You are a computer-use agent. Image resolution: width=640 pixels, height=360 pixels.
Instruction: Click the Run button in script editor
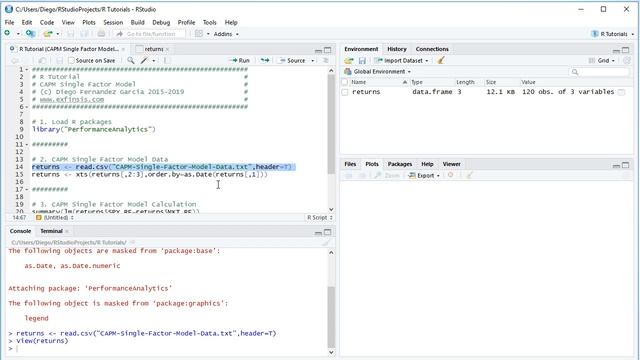[240, 60]
